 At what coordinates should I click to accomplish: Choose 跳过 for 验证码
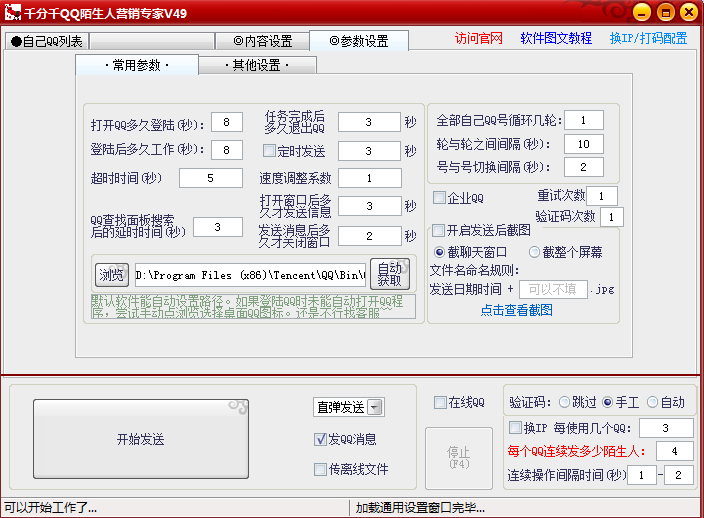pyautogui.click(x=564, y=402)
